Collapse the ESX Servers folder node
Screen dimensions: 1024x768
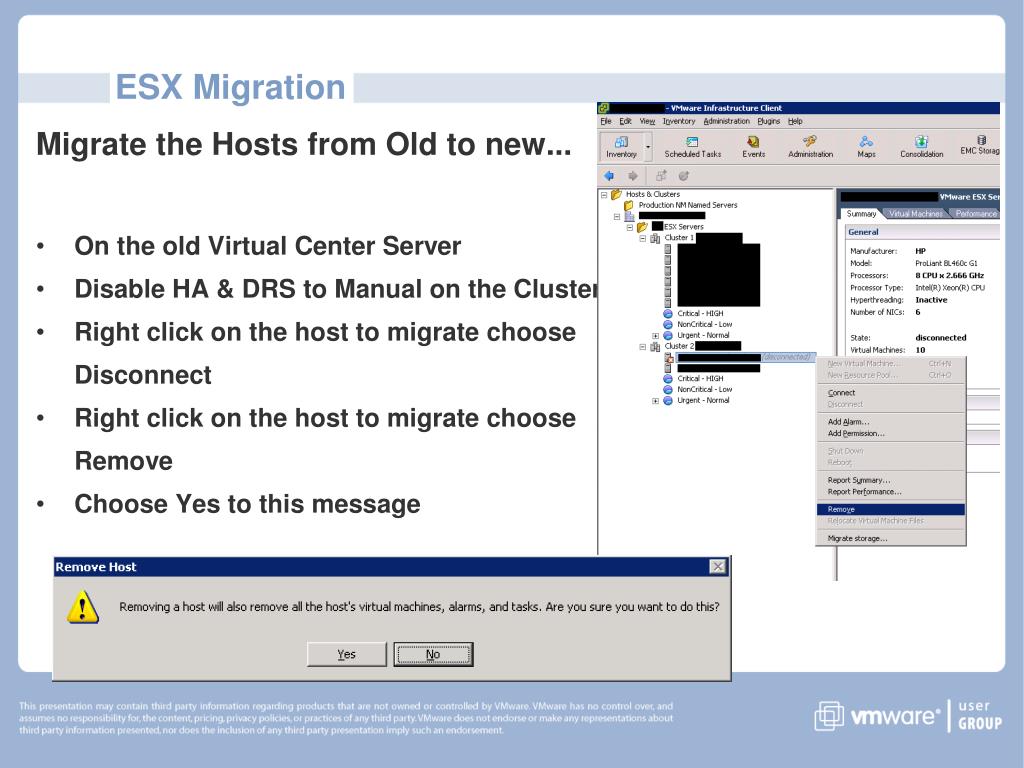[630, 227]
